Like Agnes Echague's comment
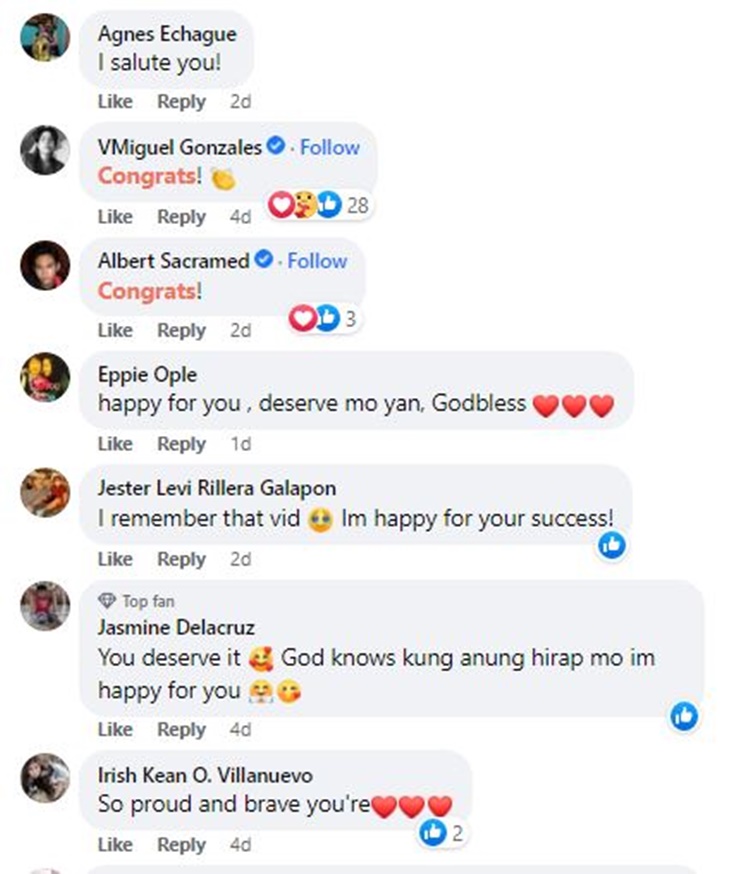The image size is (750, 874). pyautogui.click(x=115, y=102)
